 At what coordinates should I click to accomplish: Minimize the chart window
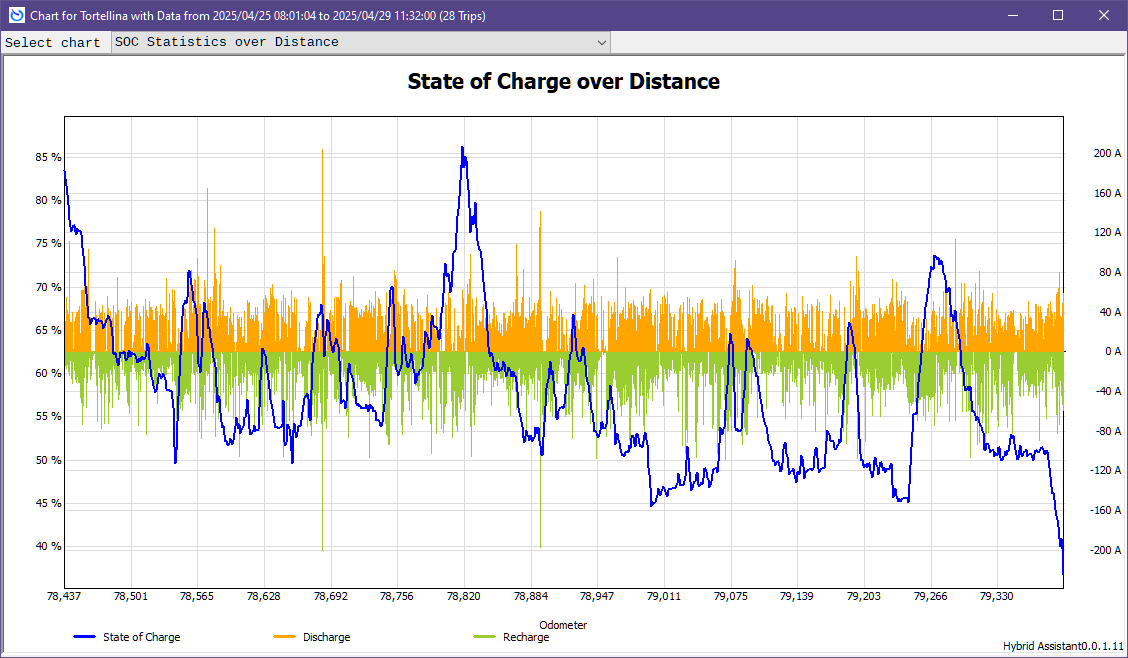pyautogui.click(x=1012, y=15)
